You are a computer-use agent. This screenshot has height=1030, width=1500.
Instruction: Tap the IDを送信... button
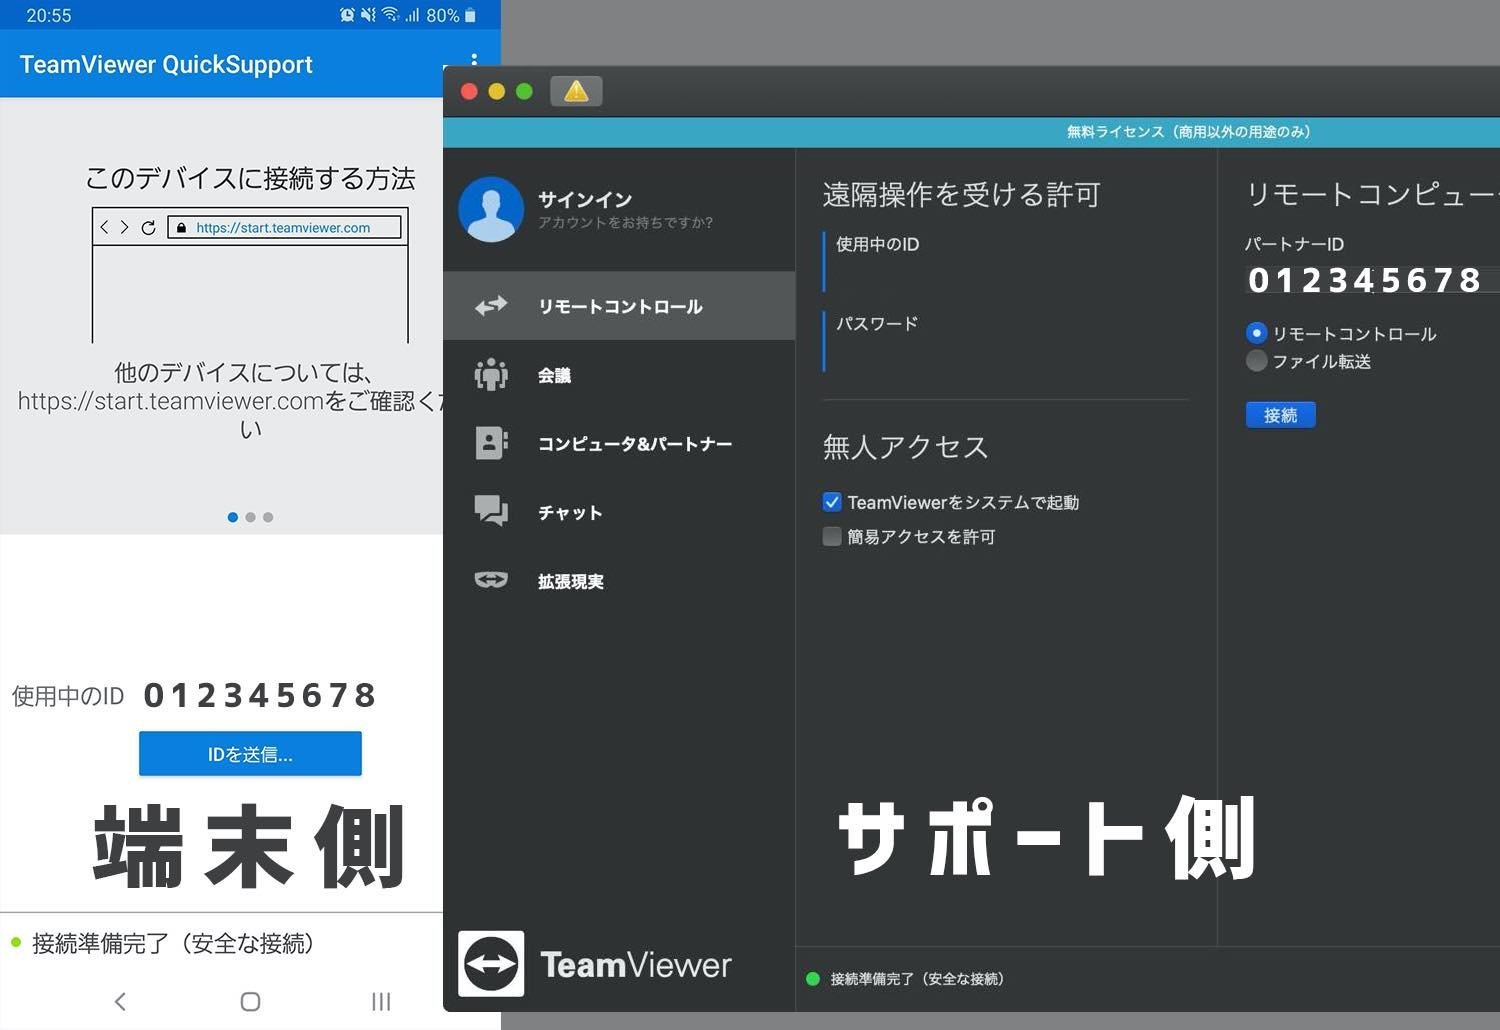(250, 754)
